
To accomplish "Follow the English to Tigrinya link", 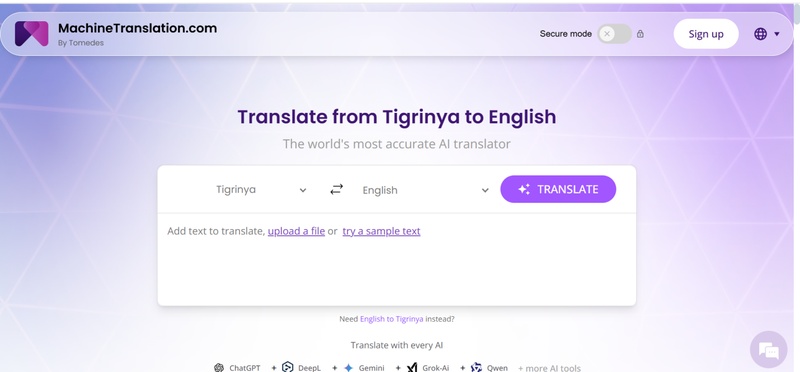I will [391, 319].
